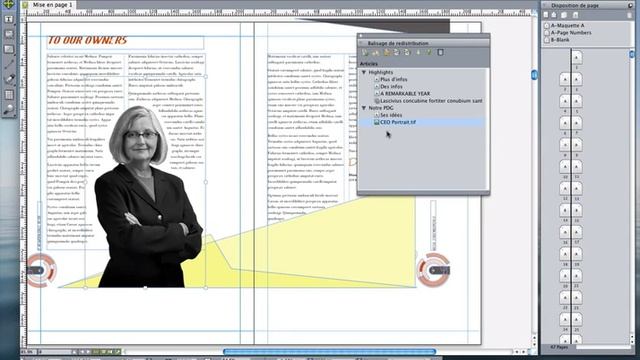Select the Text Content tool
This screenshot has width=640, height=360.
9,19
